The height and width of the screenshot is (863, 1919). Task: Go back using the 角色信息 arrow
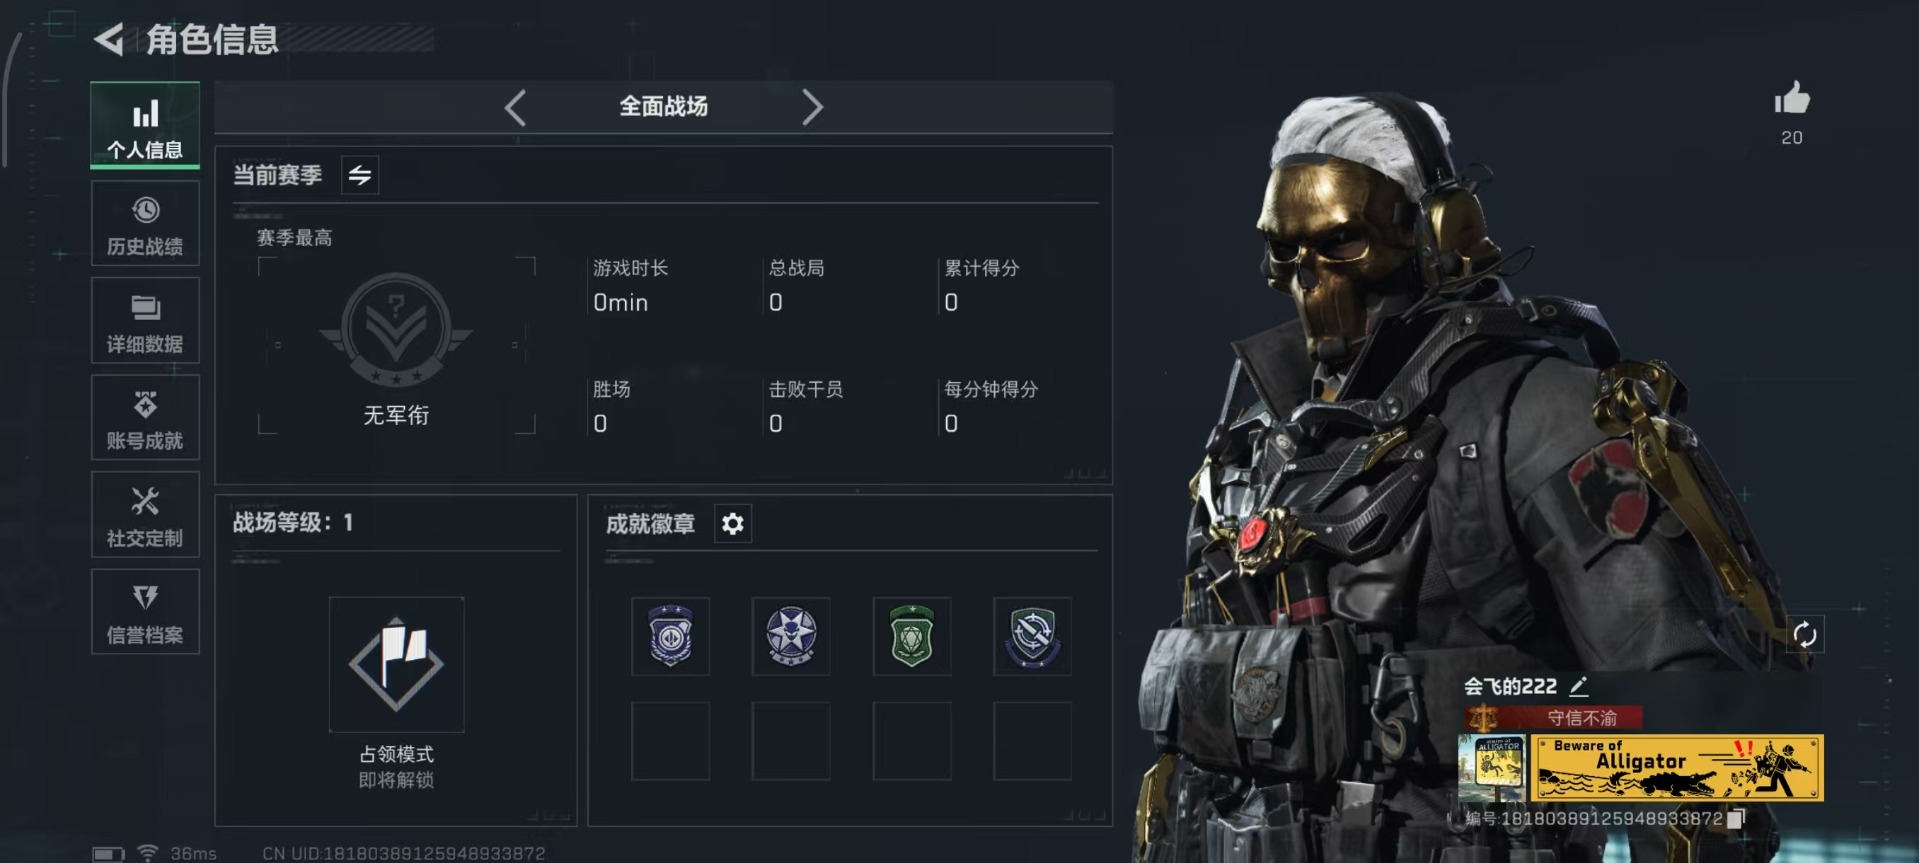coord(109,39)
